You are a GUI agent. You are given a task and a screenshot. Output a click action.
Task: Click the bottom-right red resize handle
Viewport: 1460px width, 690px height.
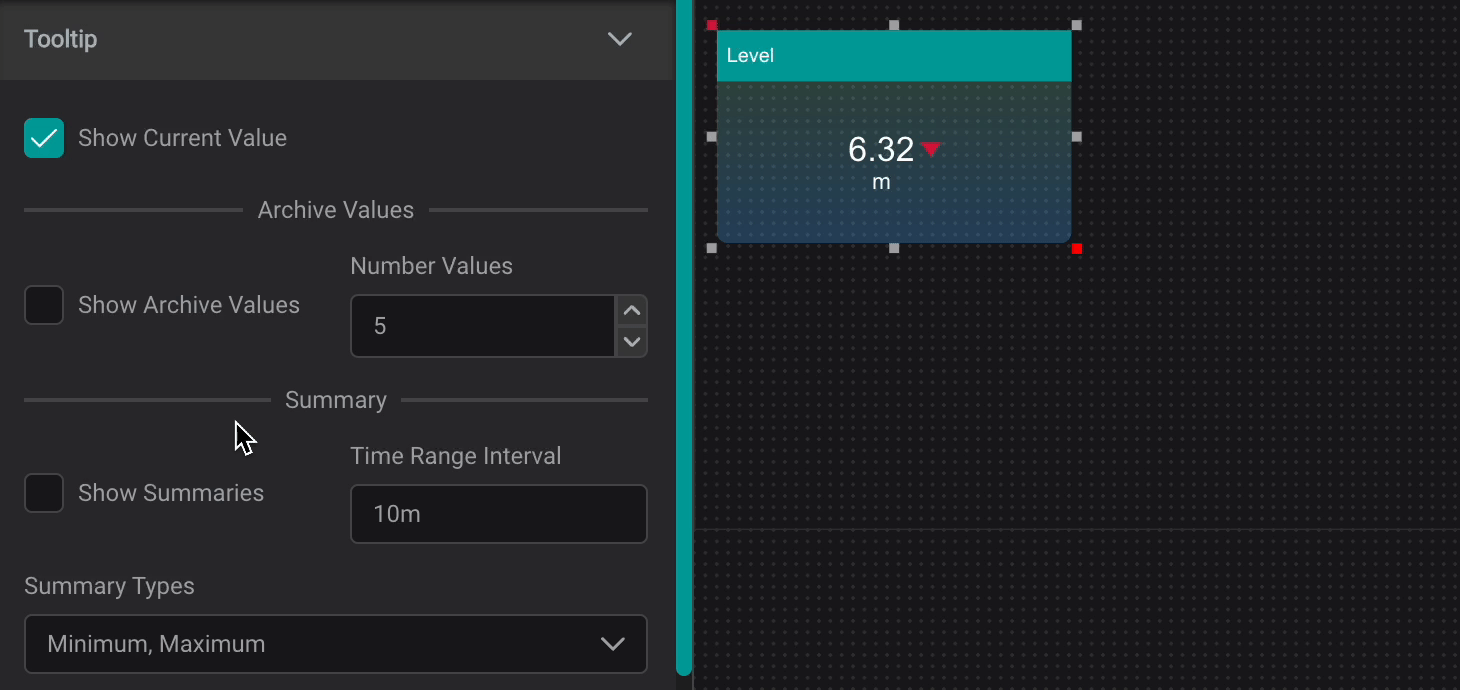coord(1077,248)
